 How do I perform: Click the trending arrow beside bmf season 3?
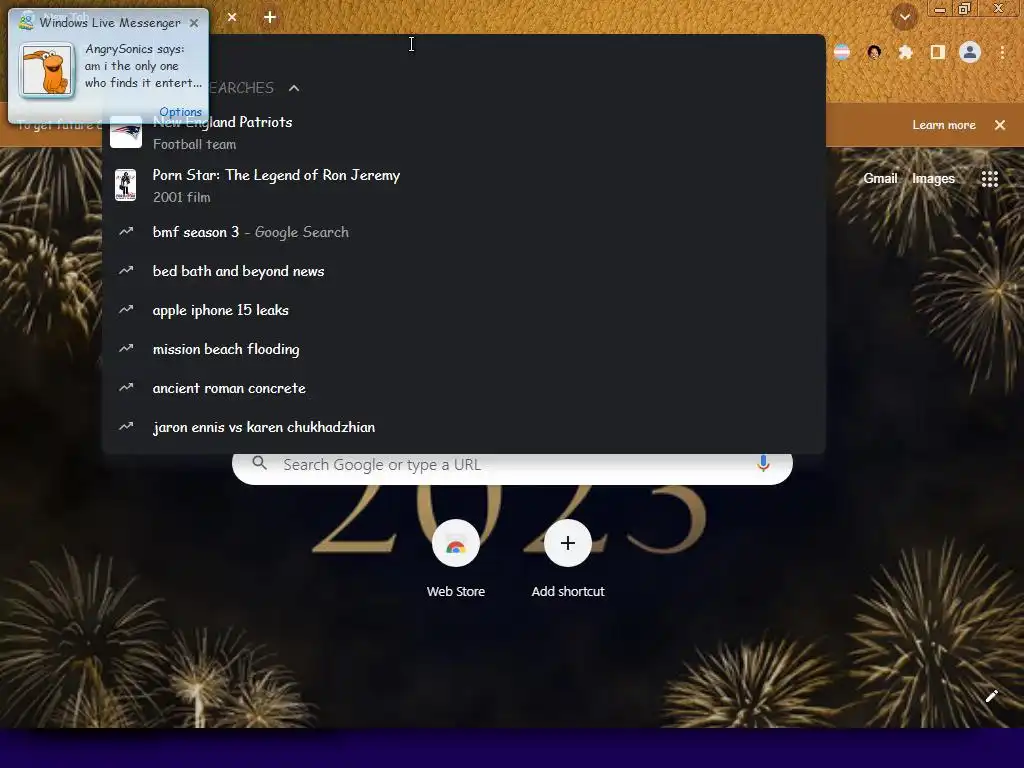point(126,231)
